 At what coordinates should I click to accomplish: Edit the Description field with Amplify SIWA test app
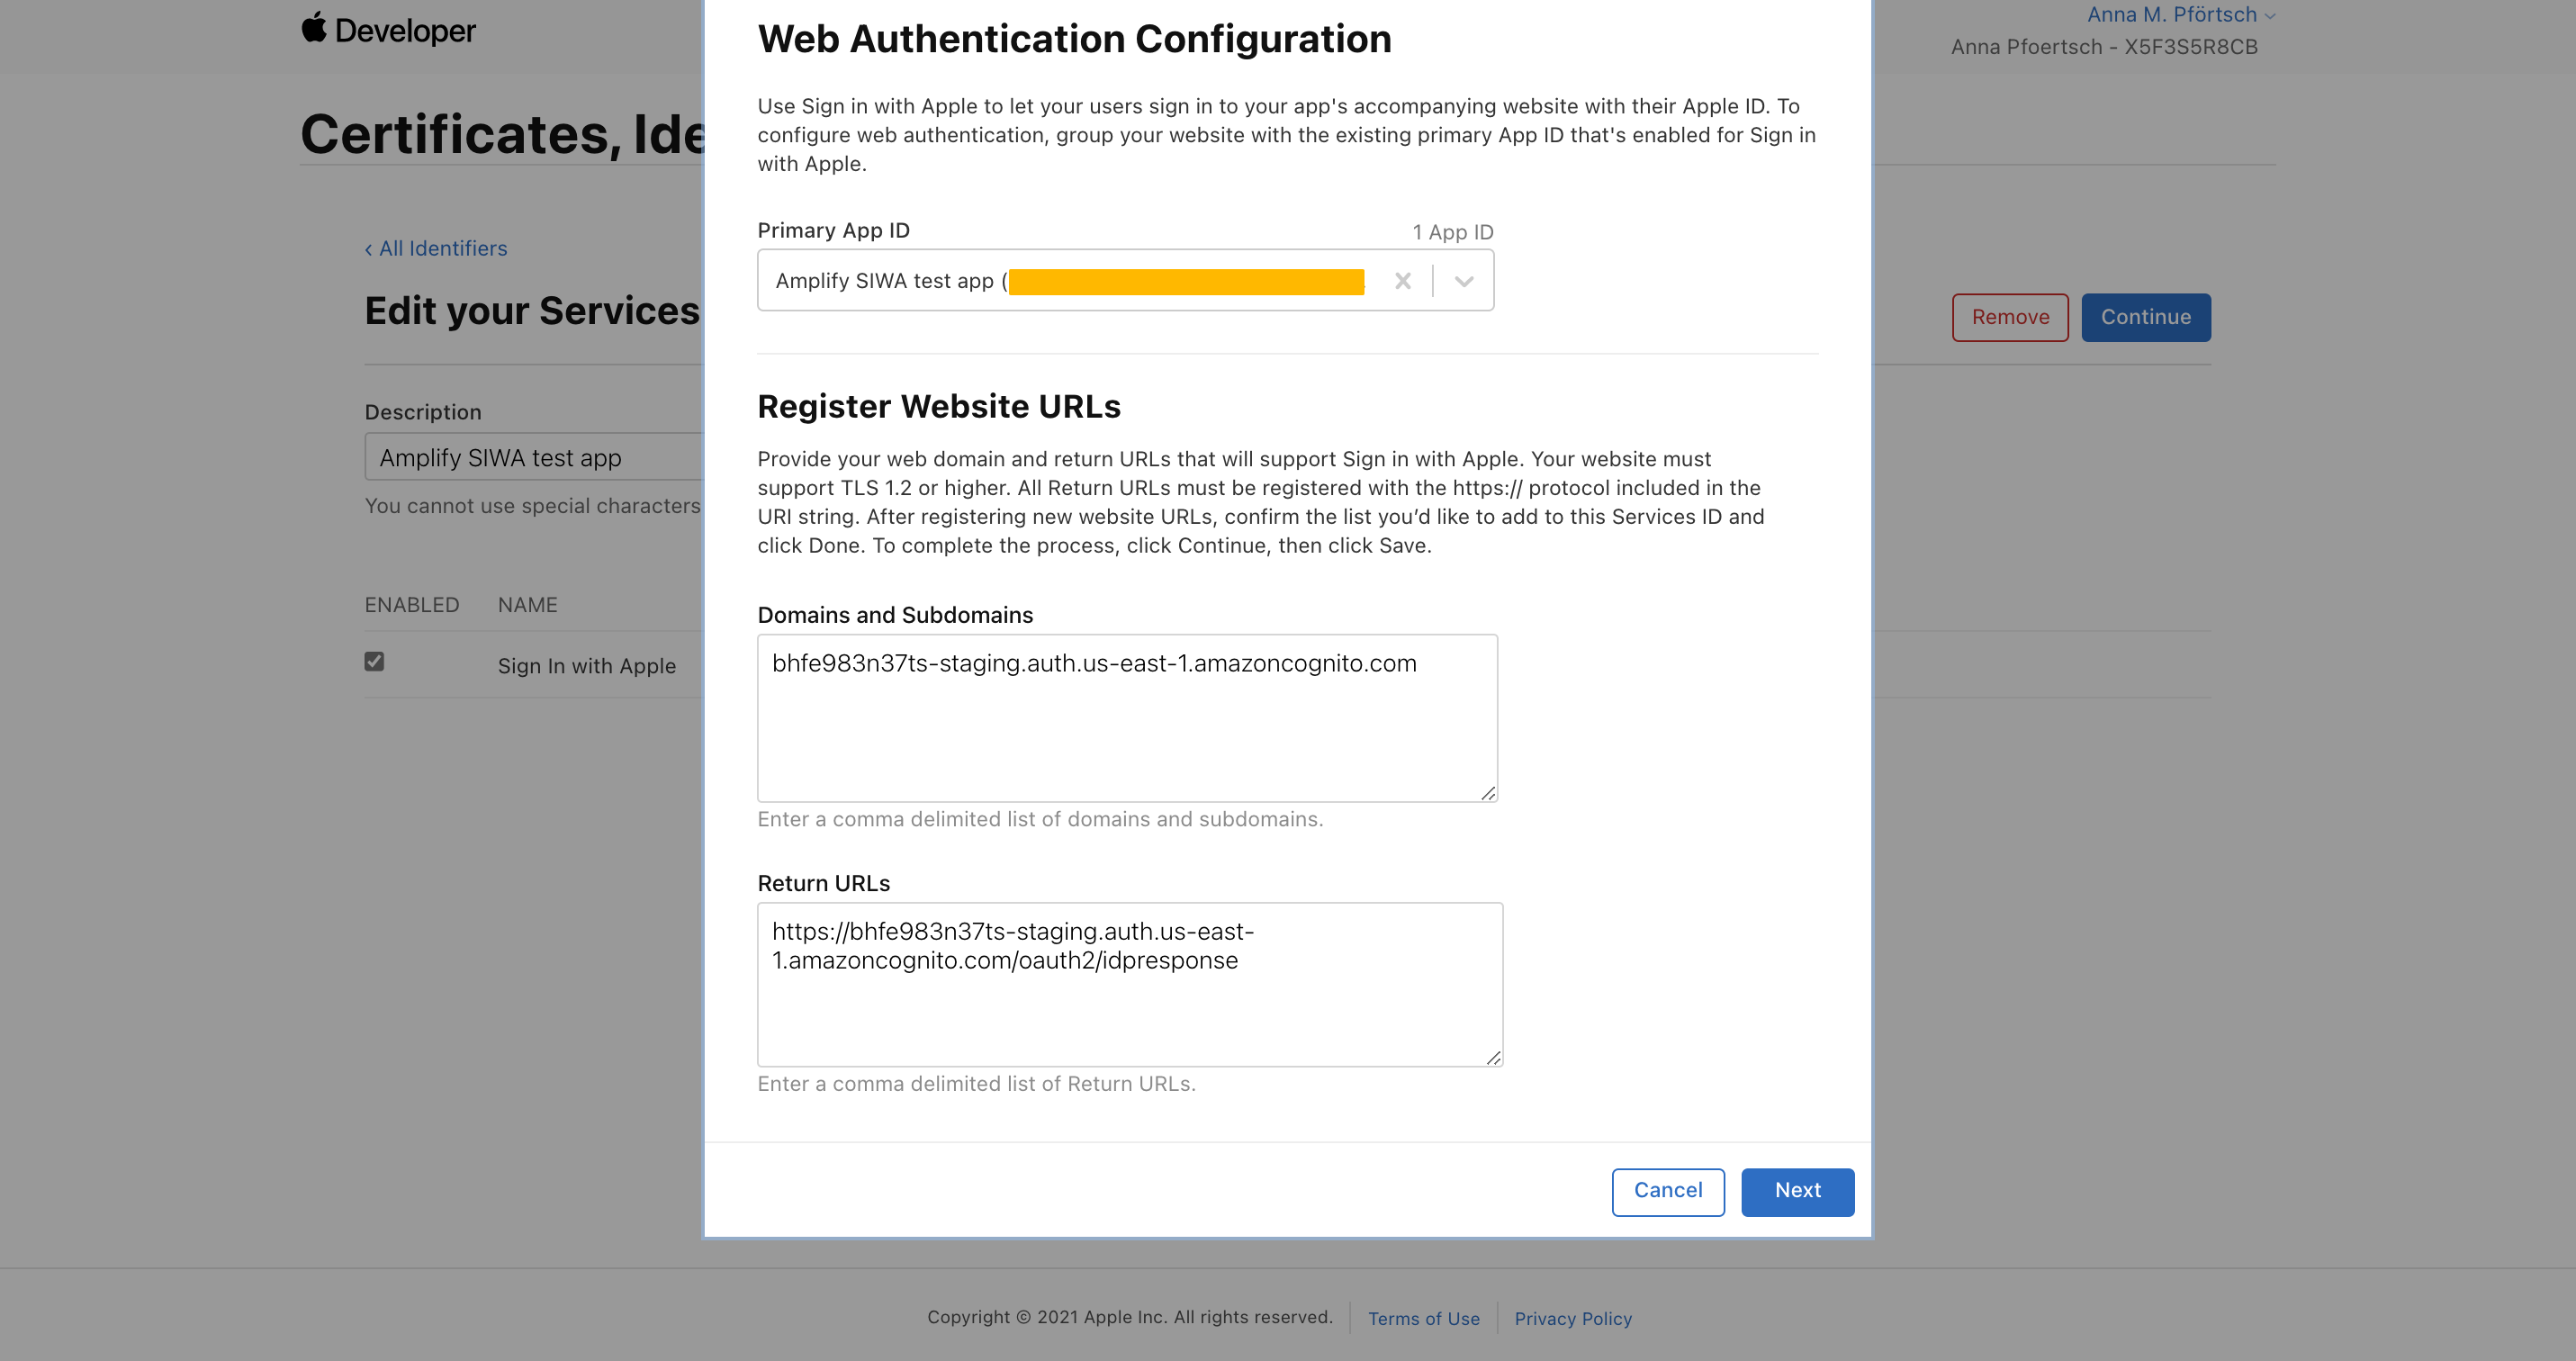pos(530,457)
